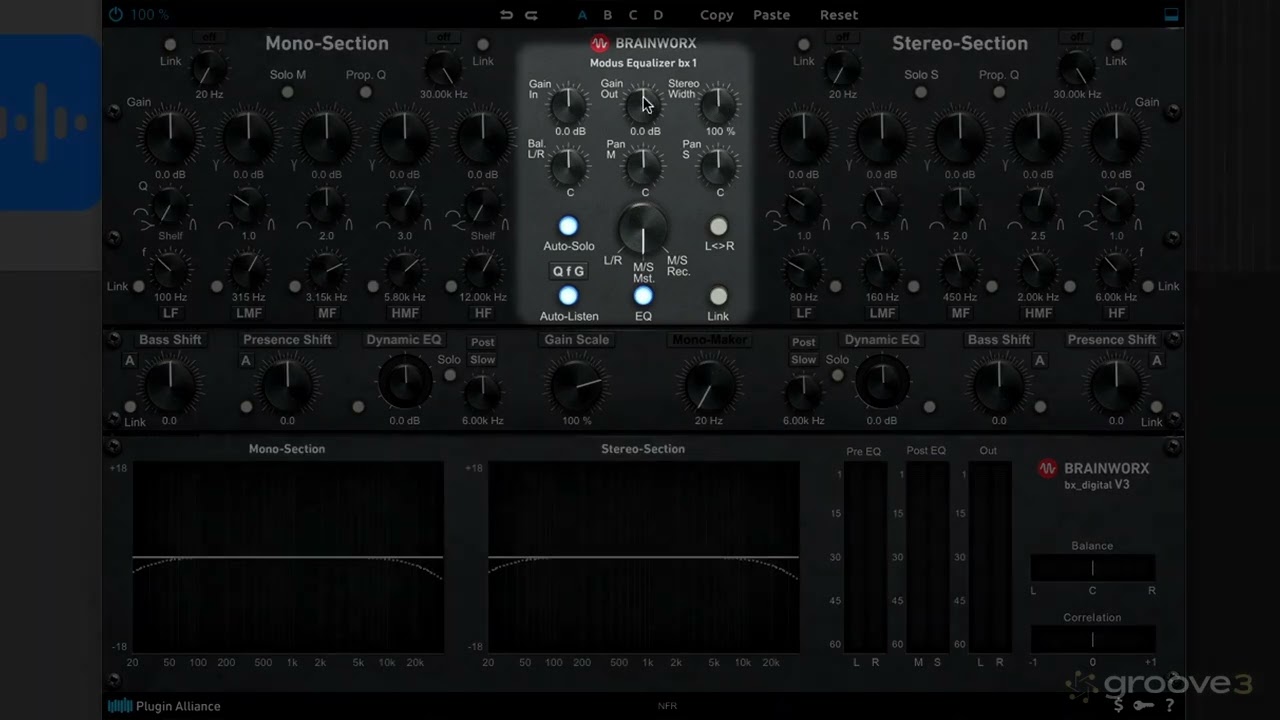Toggle the Auto-Solo light
The image size is (1280, 720).
[568, 226]
